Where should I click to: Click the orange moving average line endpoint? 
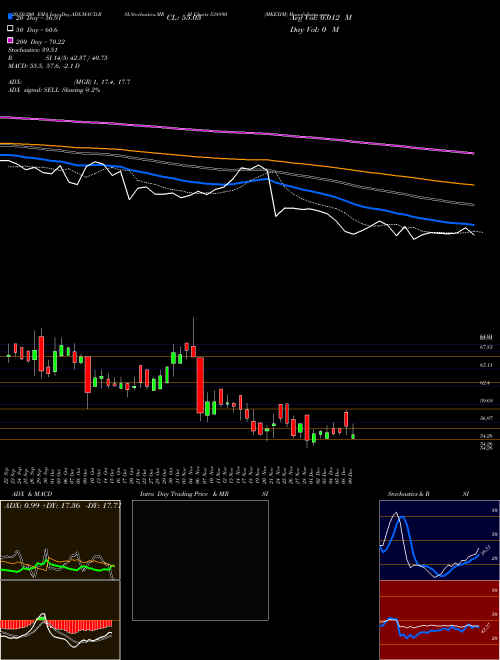tap(474, 185)
